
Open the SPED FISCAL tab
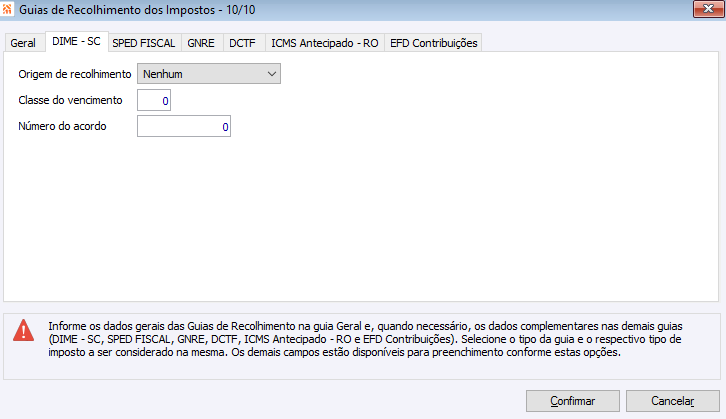click(x=144, y=44)
